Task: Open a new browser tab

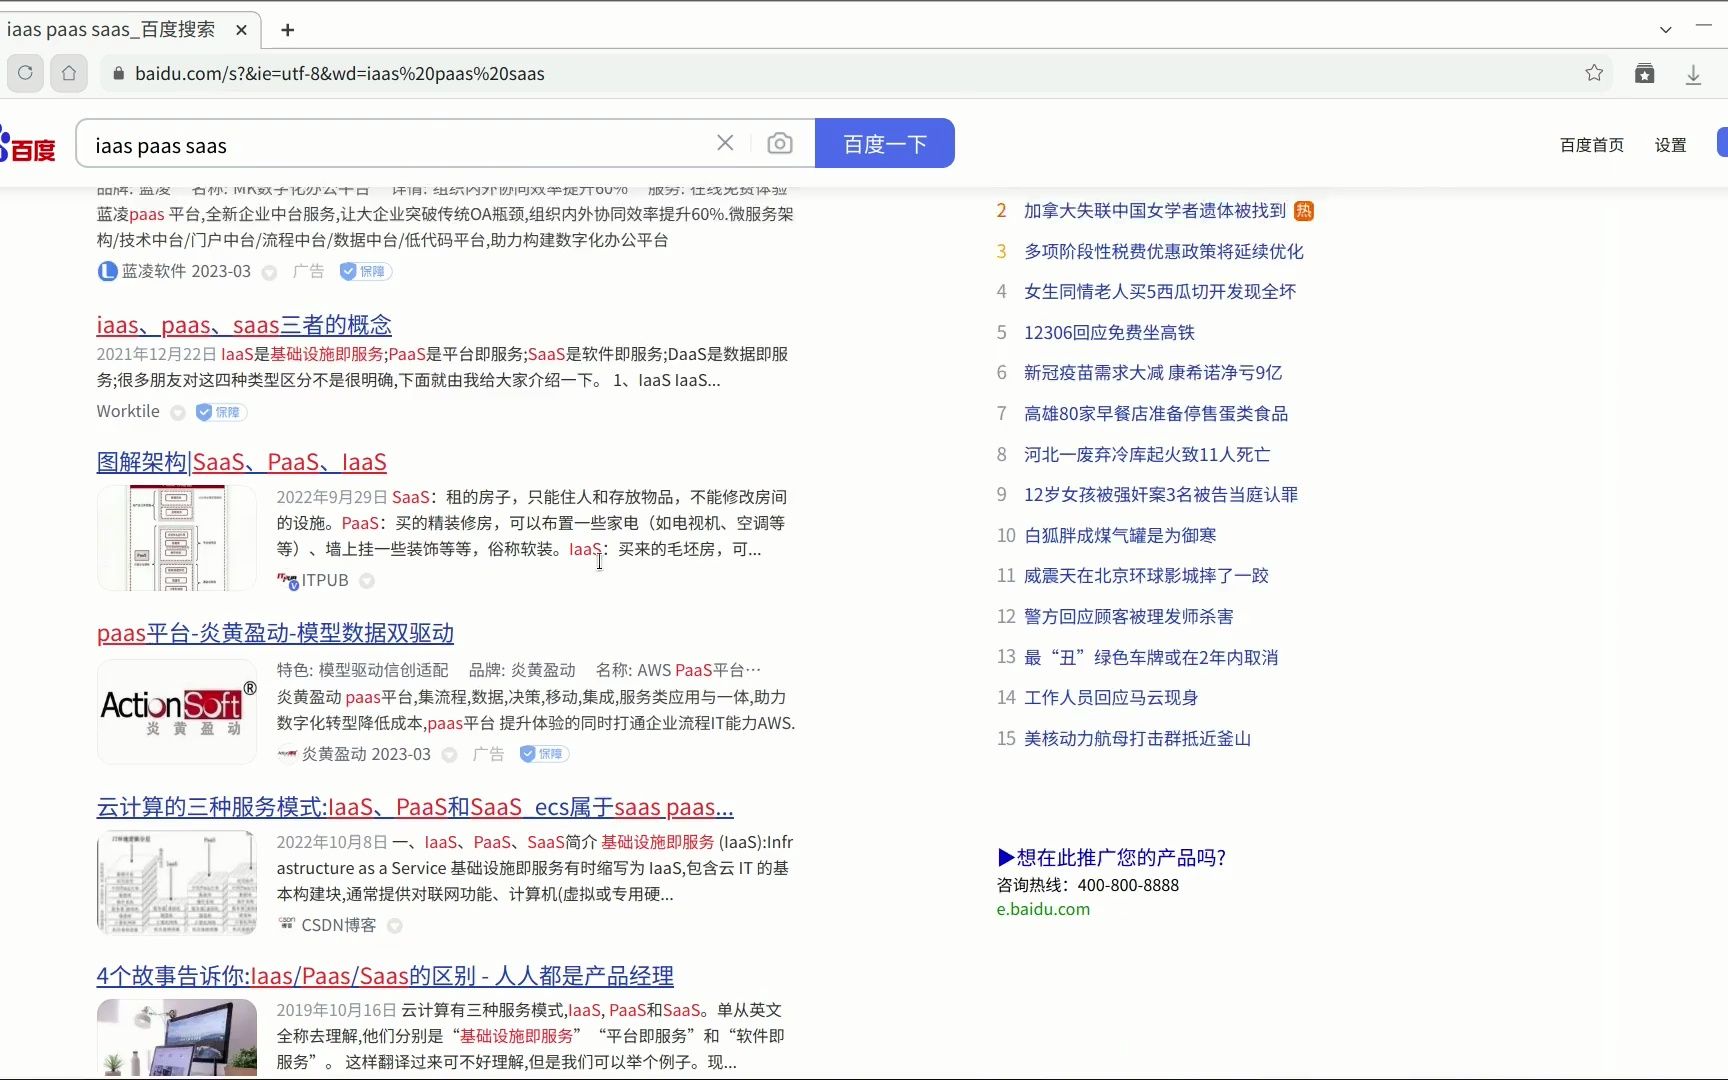Action: (288, 30)
